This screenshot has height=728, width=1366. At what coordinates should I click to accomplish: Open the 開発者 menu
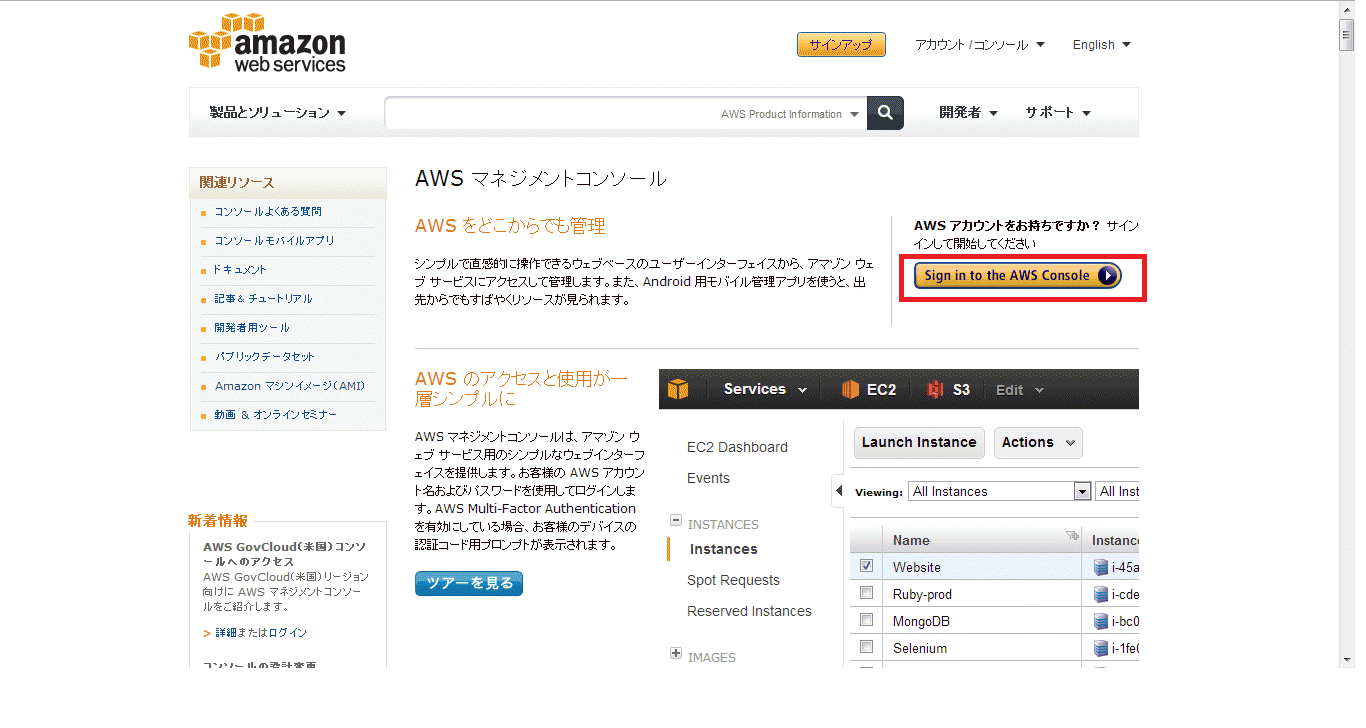(x=968, y=113)
